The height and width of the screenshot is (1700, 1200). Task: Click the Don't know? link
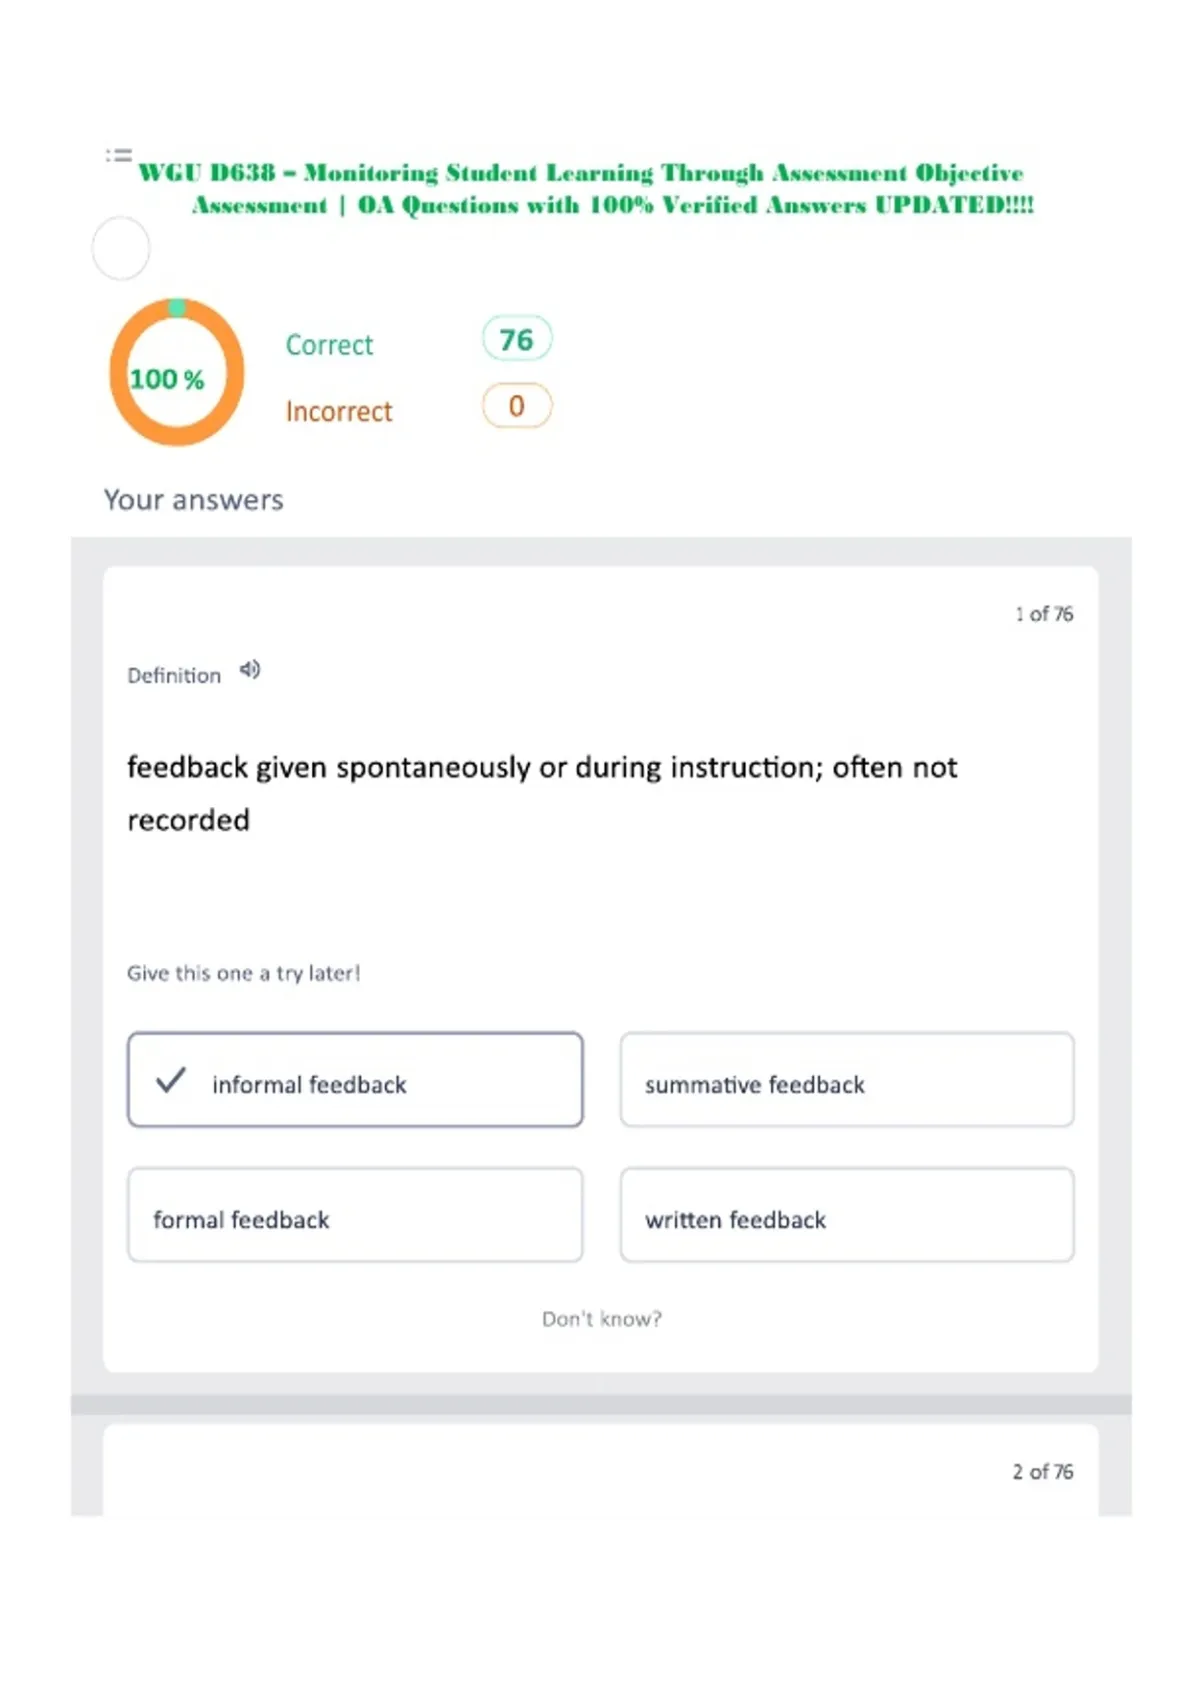click(602, 1319)
